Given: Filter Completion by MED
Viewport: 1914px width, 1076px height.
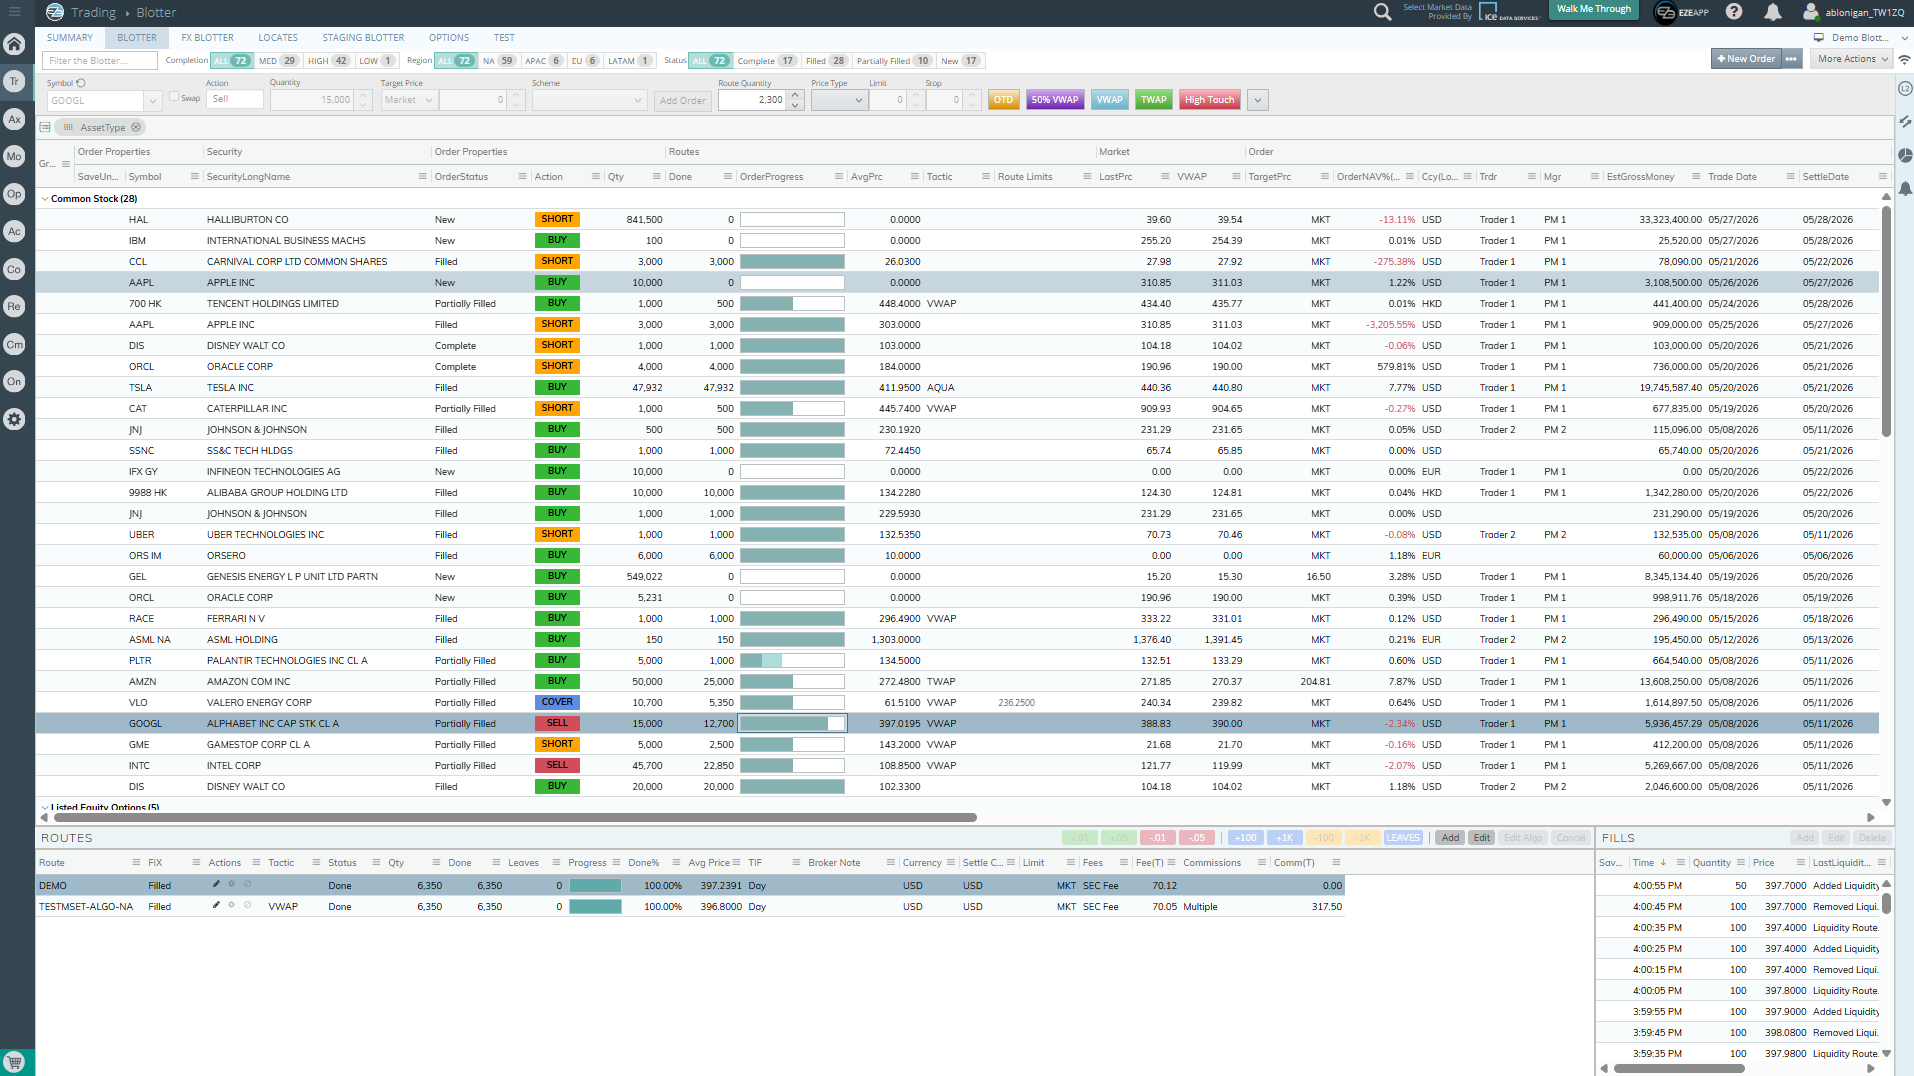Looking at the screenshot, I should pos(277,61).
